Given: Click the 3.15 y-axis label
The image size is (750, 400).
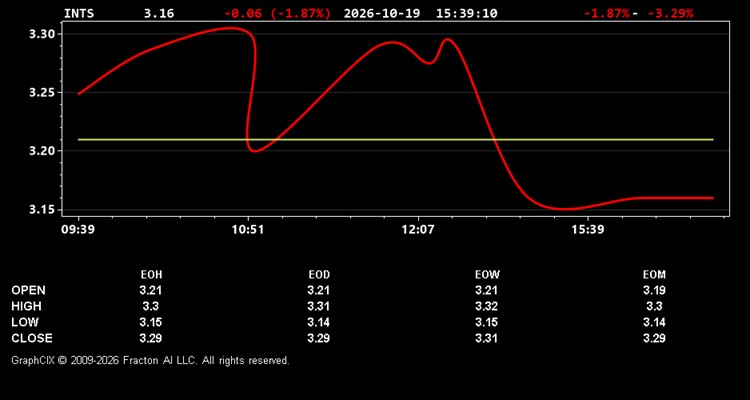Looking at the screenshot, I should 44,210.
